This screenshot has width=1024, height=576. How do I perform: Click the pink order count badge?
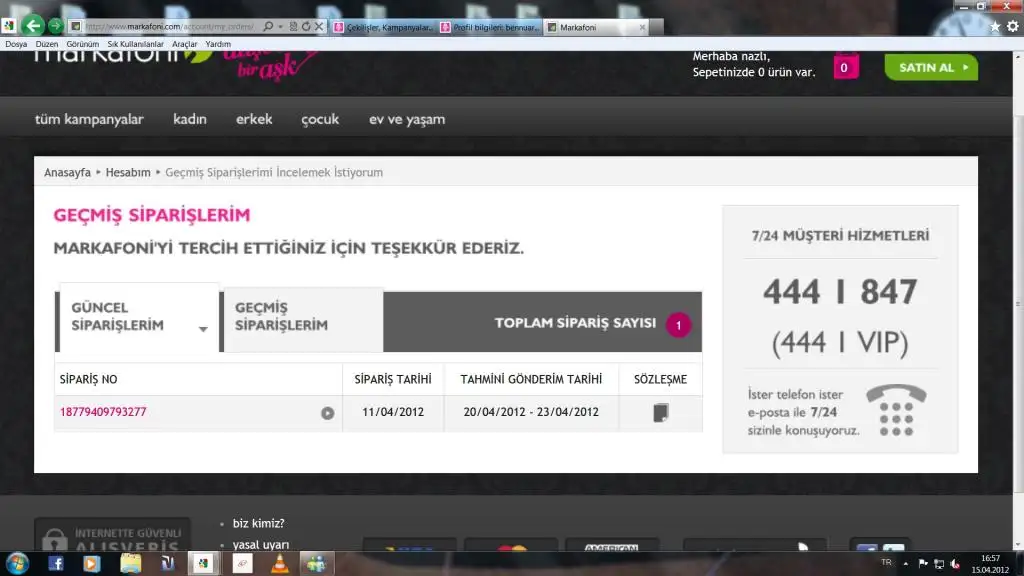coord(679,325)
